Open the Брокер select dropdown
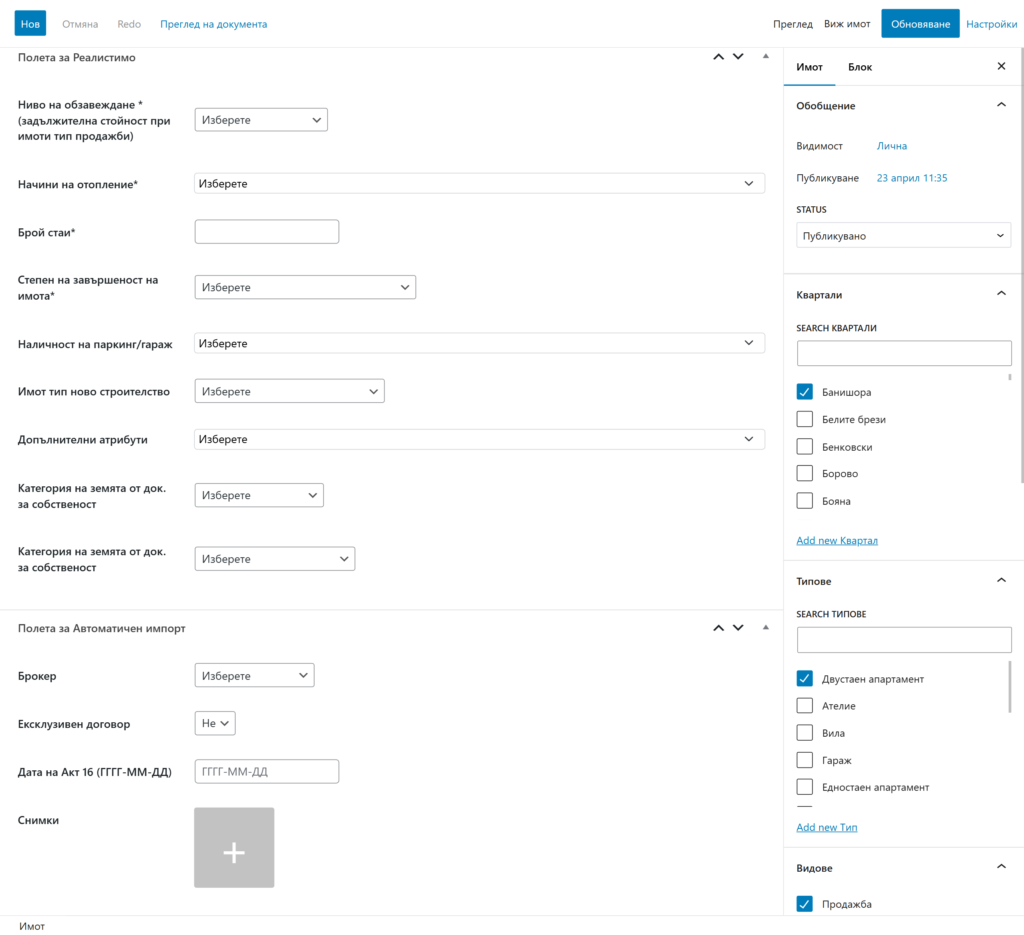The image size is (1024, 935). pyautogui.click(x=254, y=676)
